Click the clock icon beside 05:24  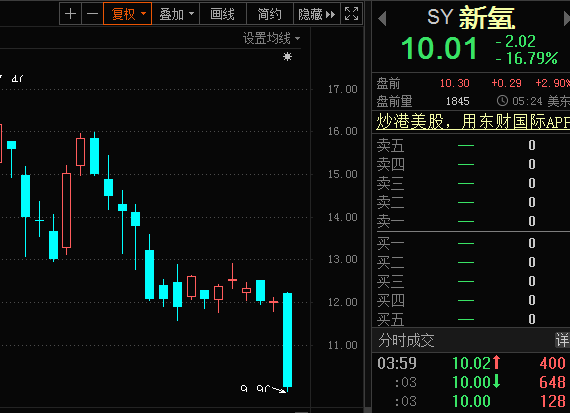pos(502,101)
